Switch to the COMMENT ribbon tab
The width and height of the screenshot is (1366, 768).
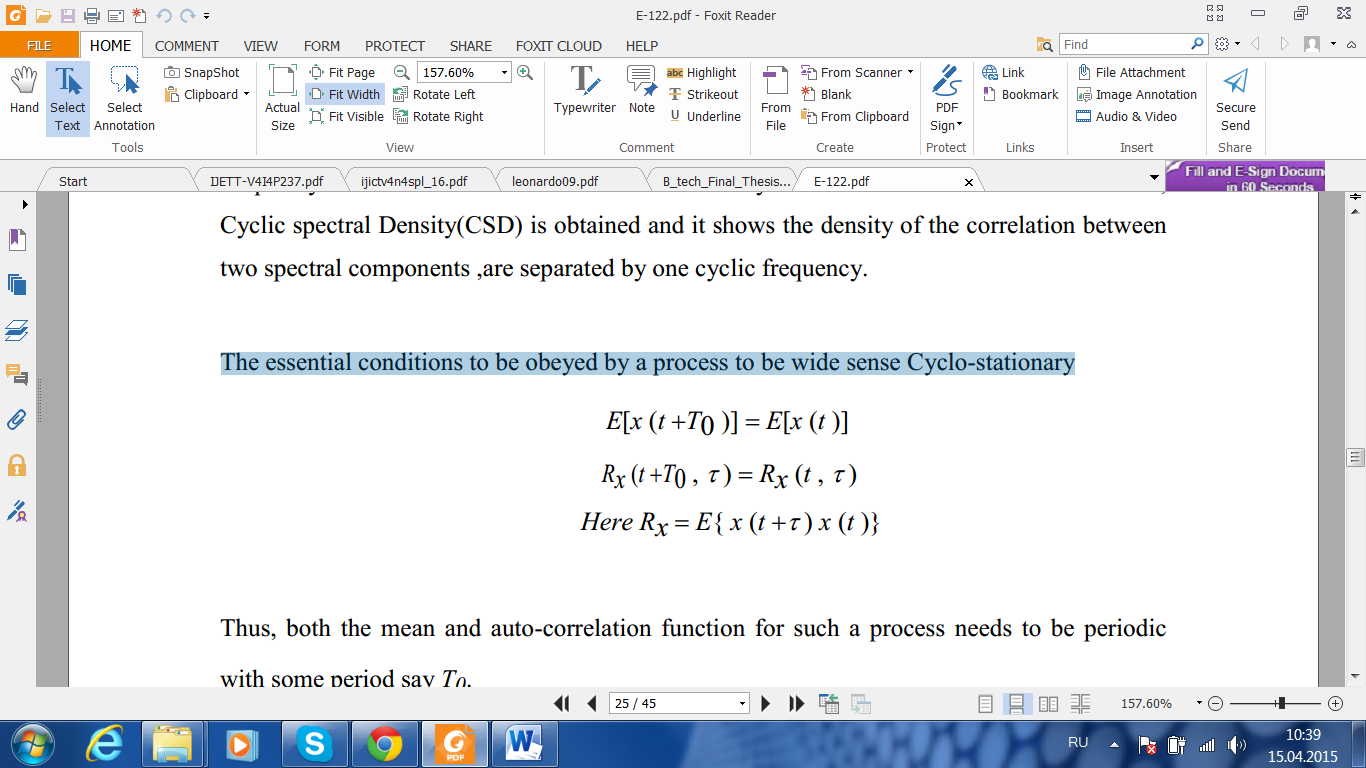tap(186, 45)
